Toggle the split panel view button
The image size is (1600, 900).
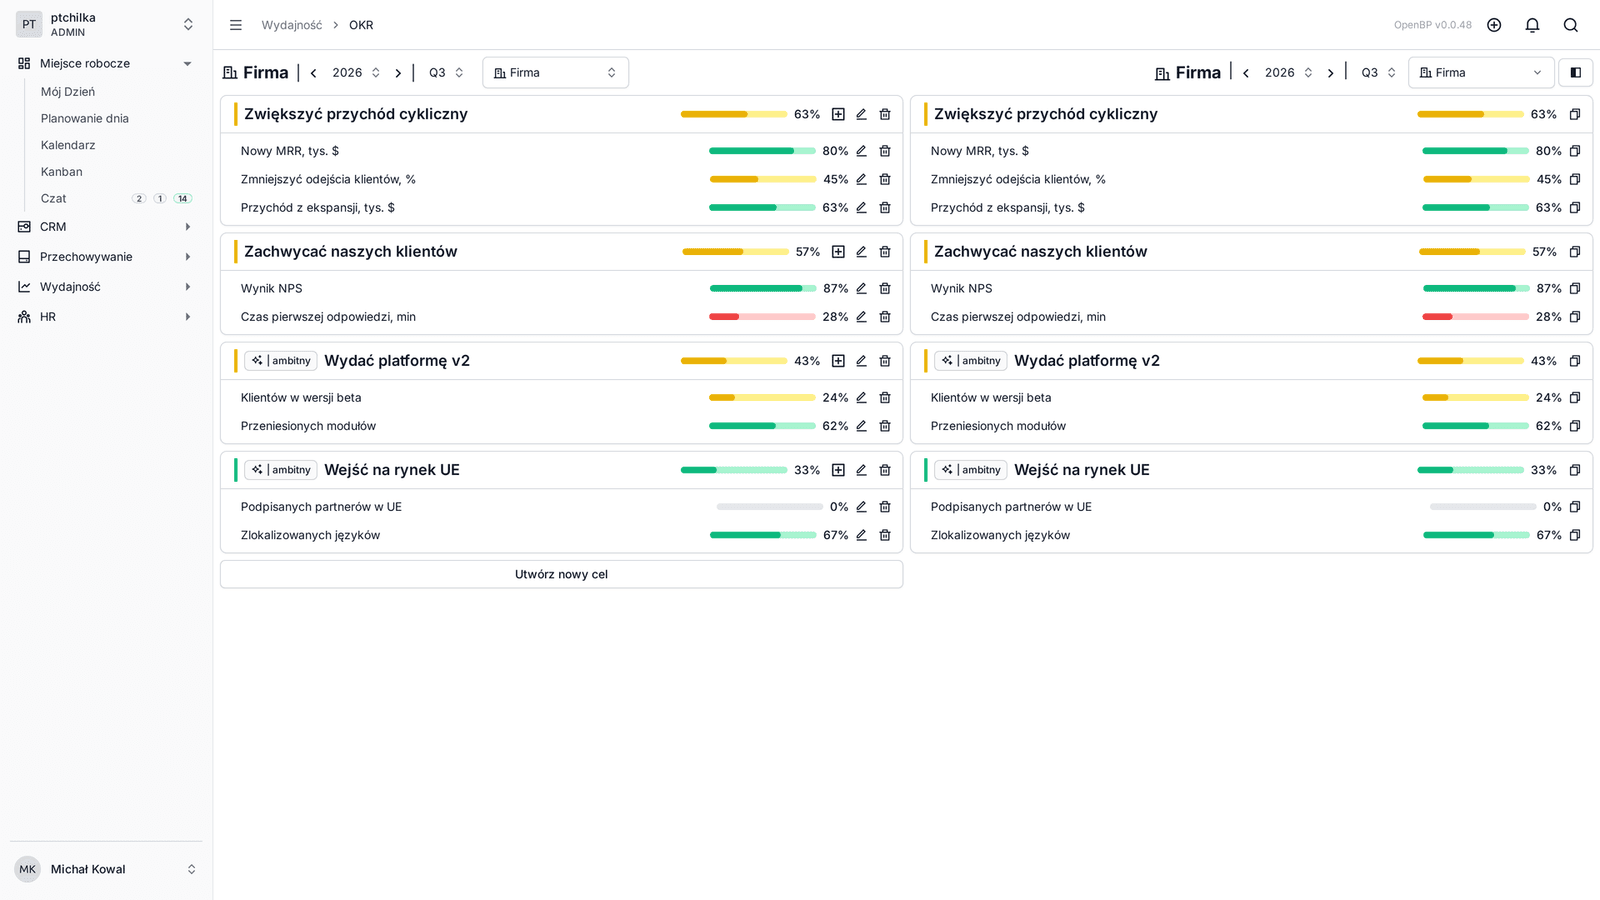(1576, 72)
